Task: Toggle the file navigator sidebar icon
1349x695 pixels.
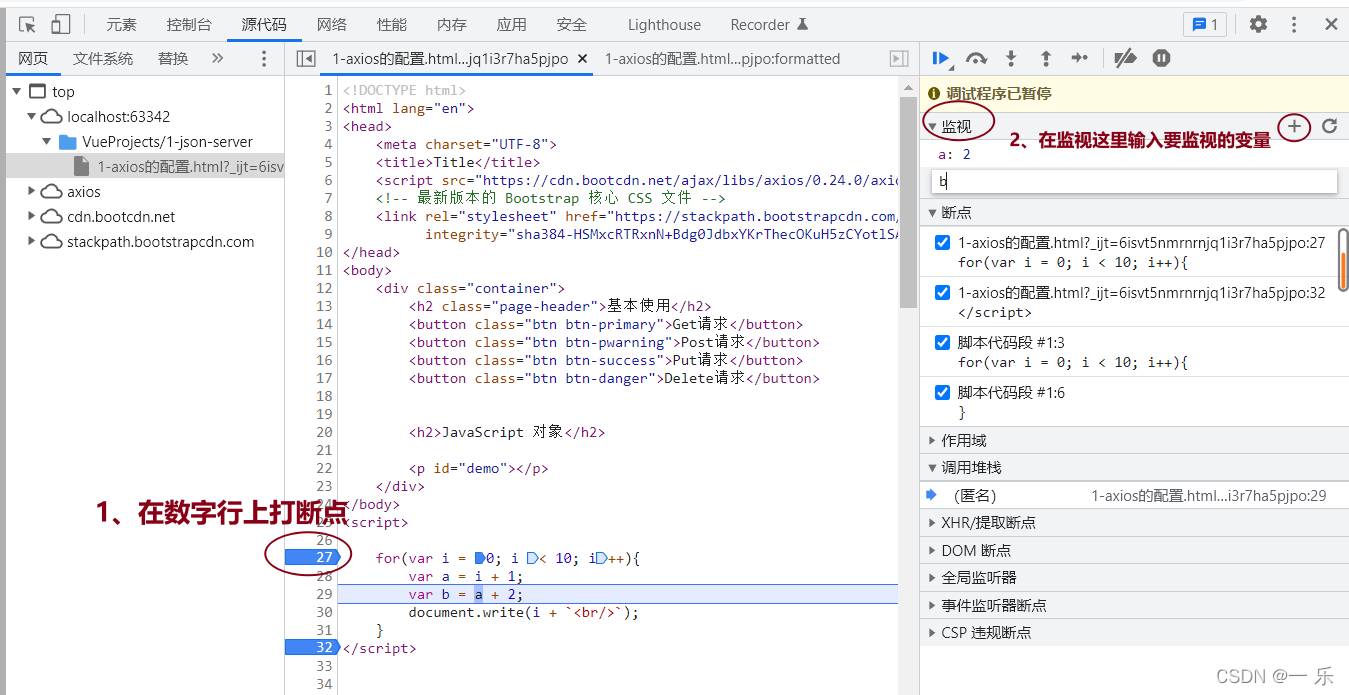Action: (307, 59)
